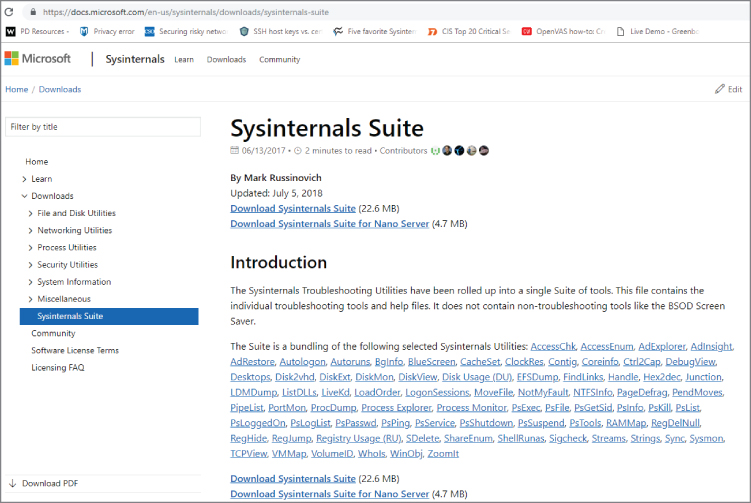Expand Miscellaneous chevron
751x503 pixels.
[x=31, y=299]
